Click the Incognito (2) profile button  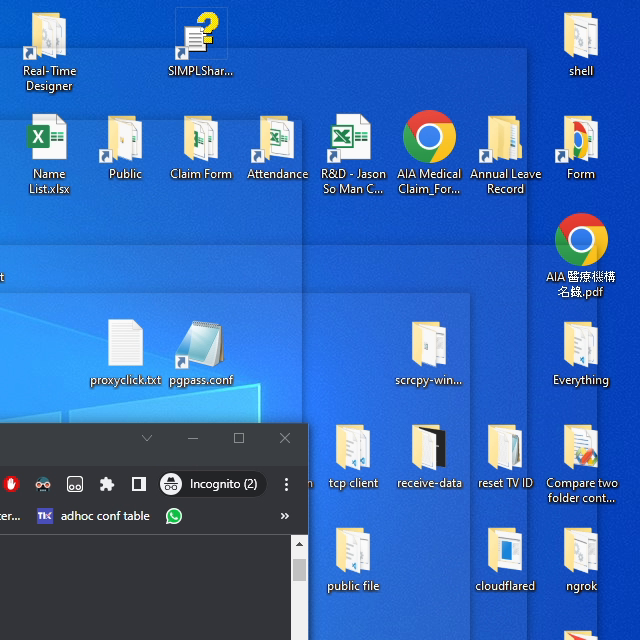click(212, 484)
